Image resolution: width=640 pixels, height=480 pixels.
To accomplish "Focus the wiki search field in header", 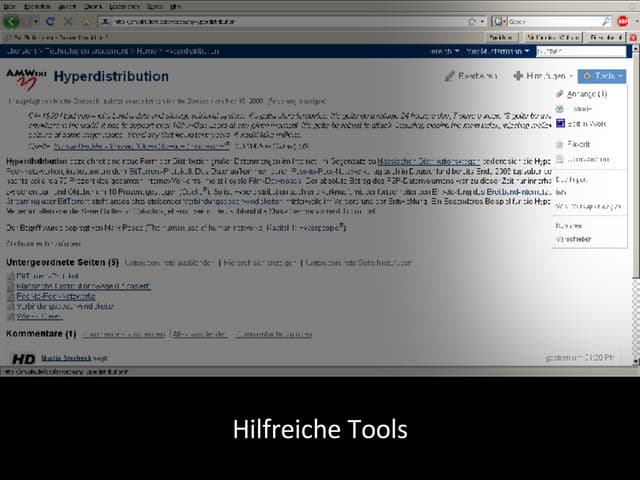I will [x=581, y=51].
